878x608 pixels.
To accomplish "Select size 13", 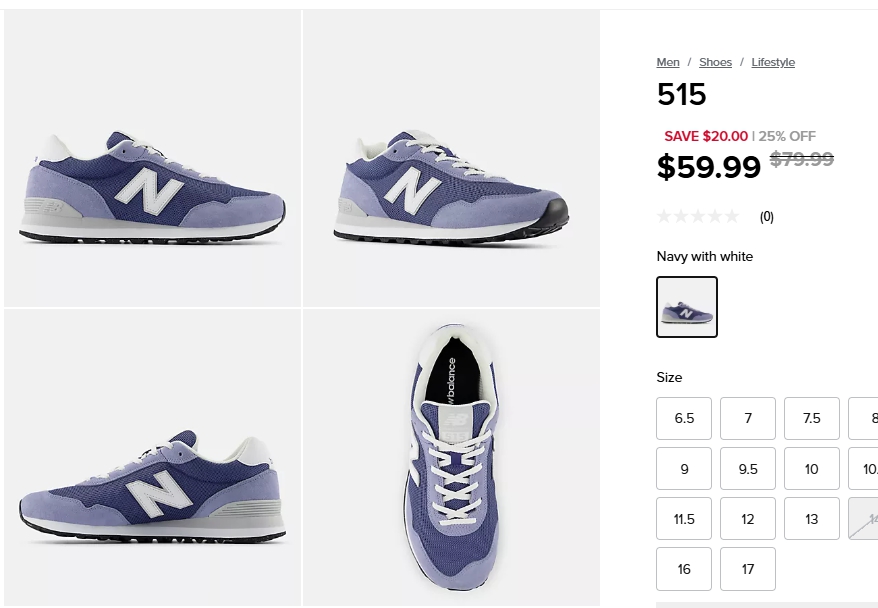I will pyautogui.click(x=812, y=519).
